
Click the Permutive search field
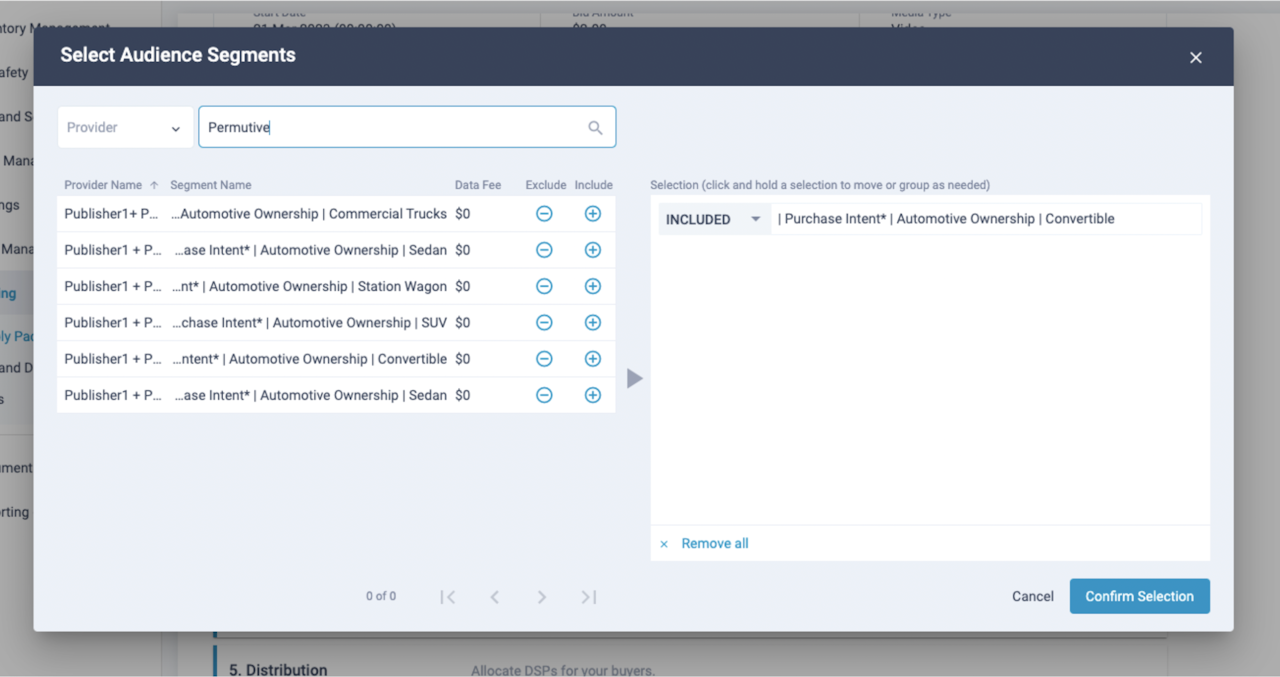coord(407,127)
